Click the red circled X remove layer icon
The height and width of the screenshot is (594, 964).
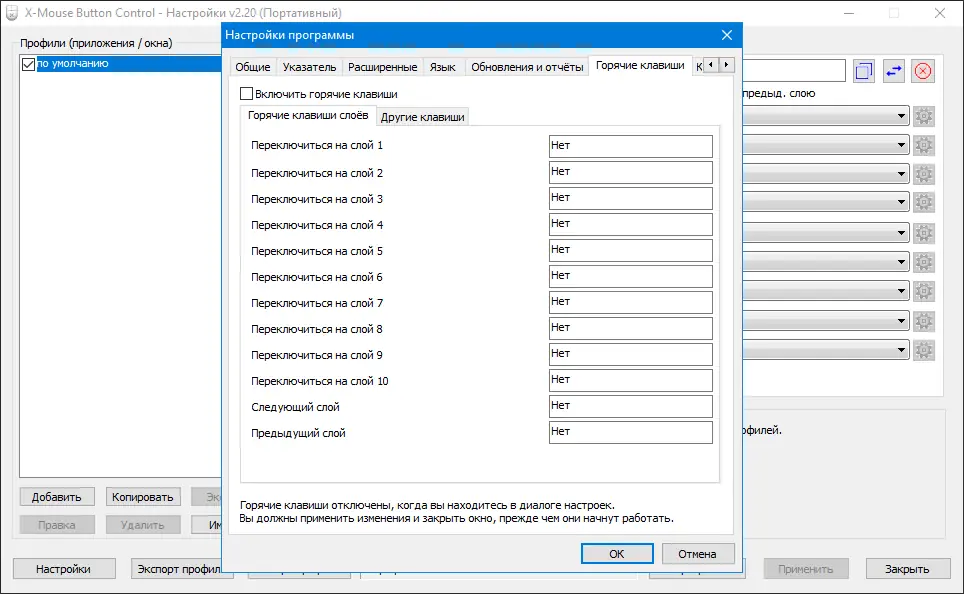pos(923,71)
